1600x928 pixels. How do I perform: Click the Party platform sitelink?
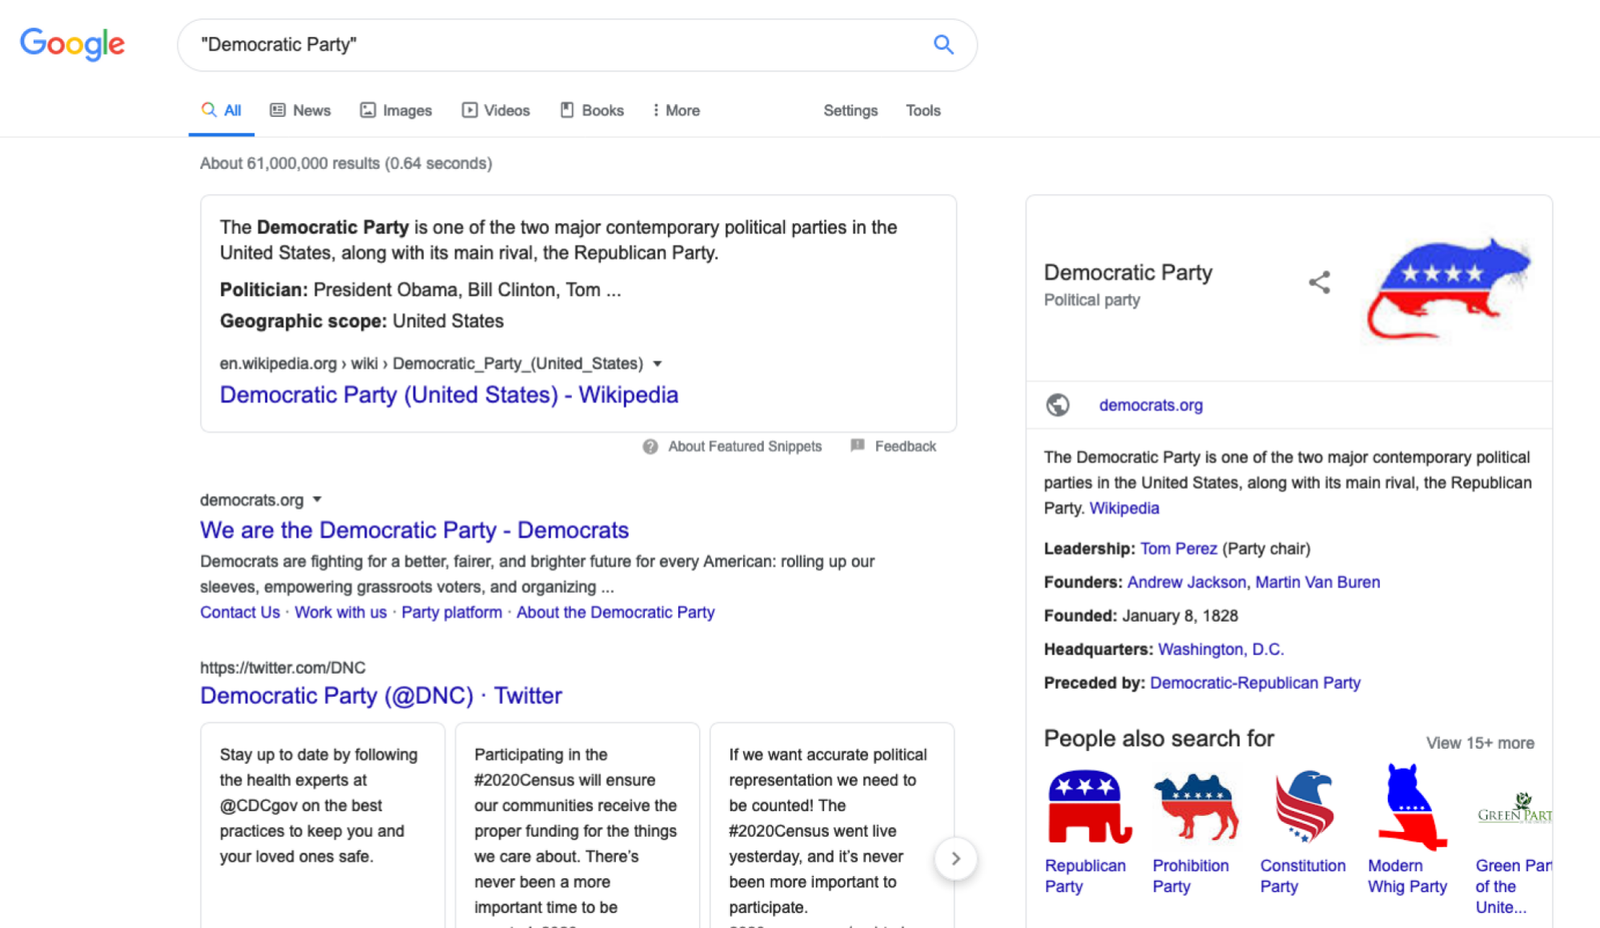tap(452, 612)
